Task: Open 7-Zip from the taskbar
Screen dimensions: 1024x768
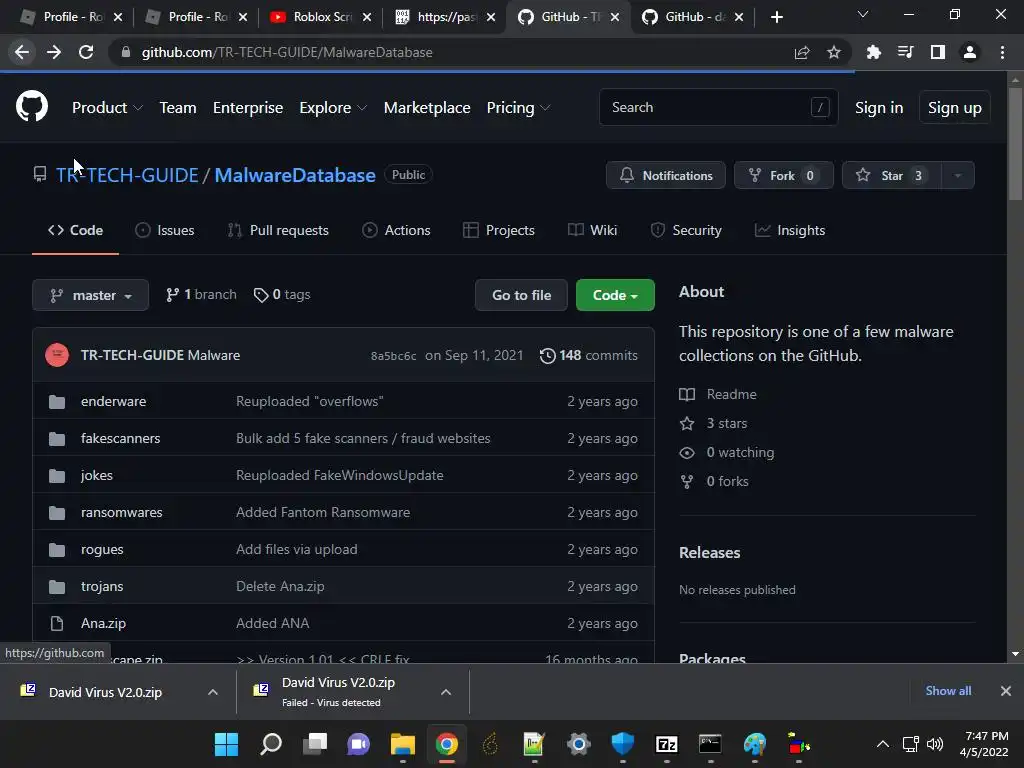Action: pos(666,744)
